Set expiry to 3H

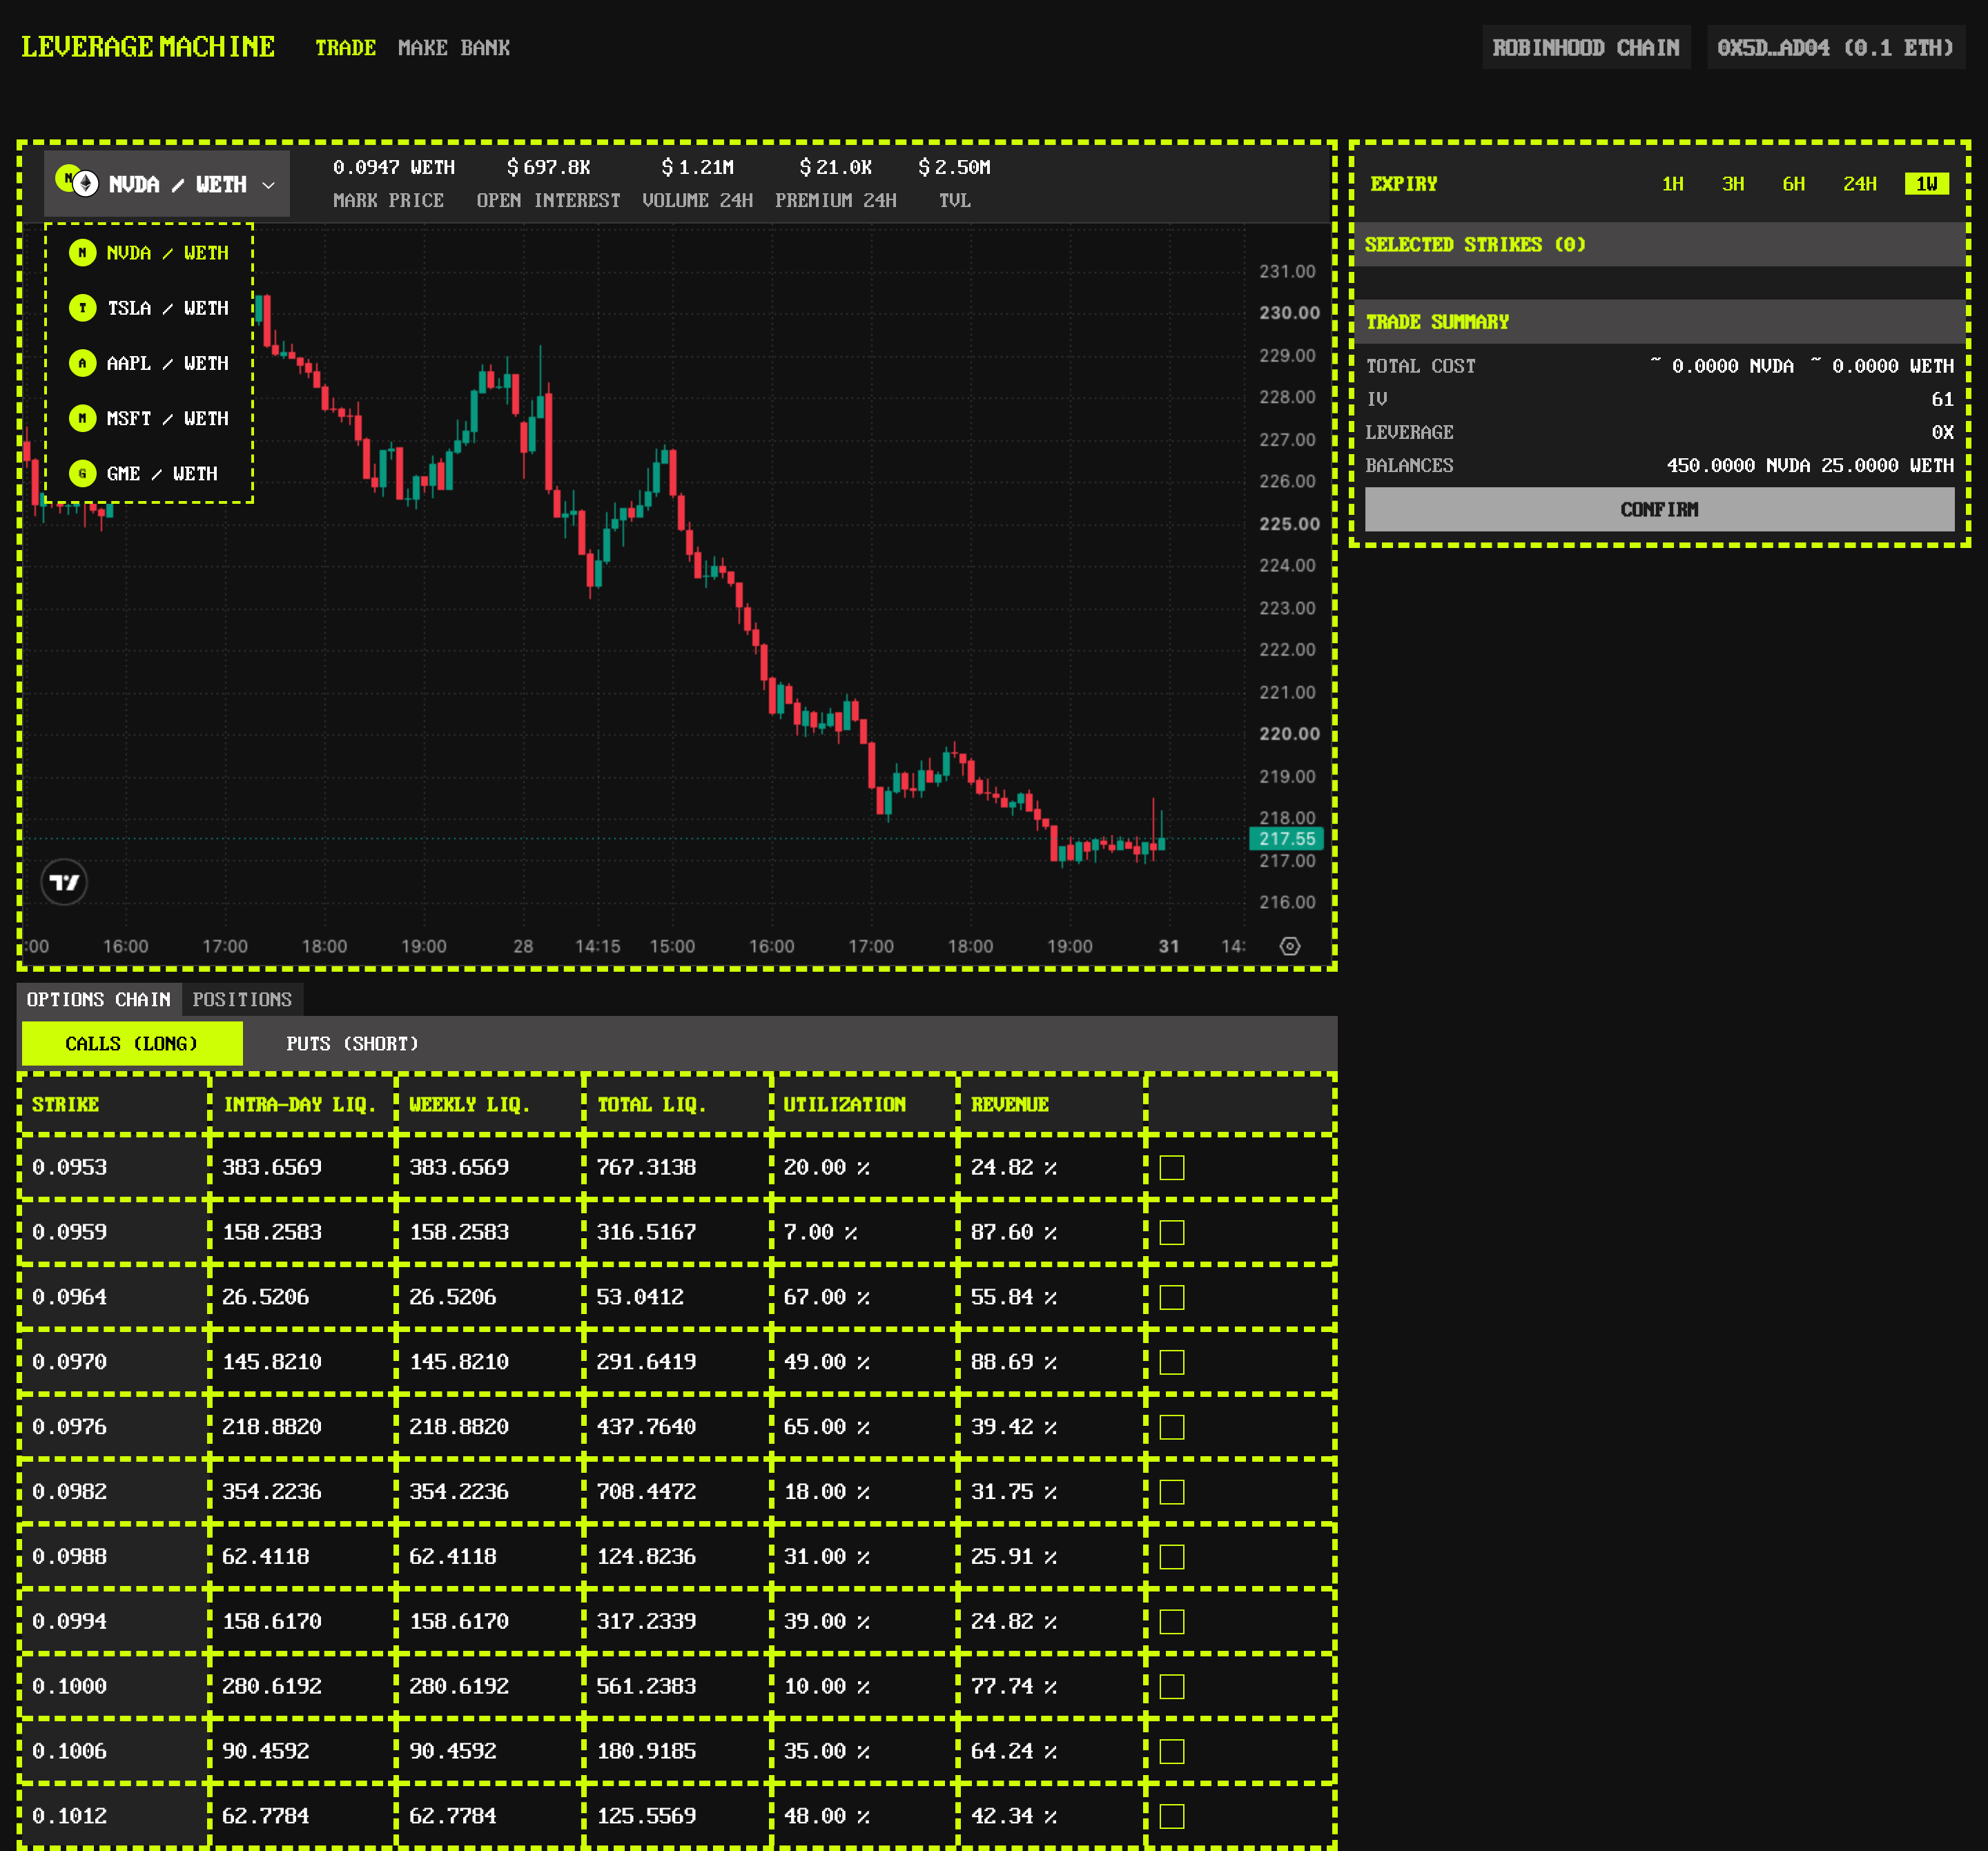click(x=1733, y=184)
